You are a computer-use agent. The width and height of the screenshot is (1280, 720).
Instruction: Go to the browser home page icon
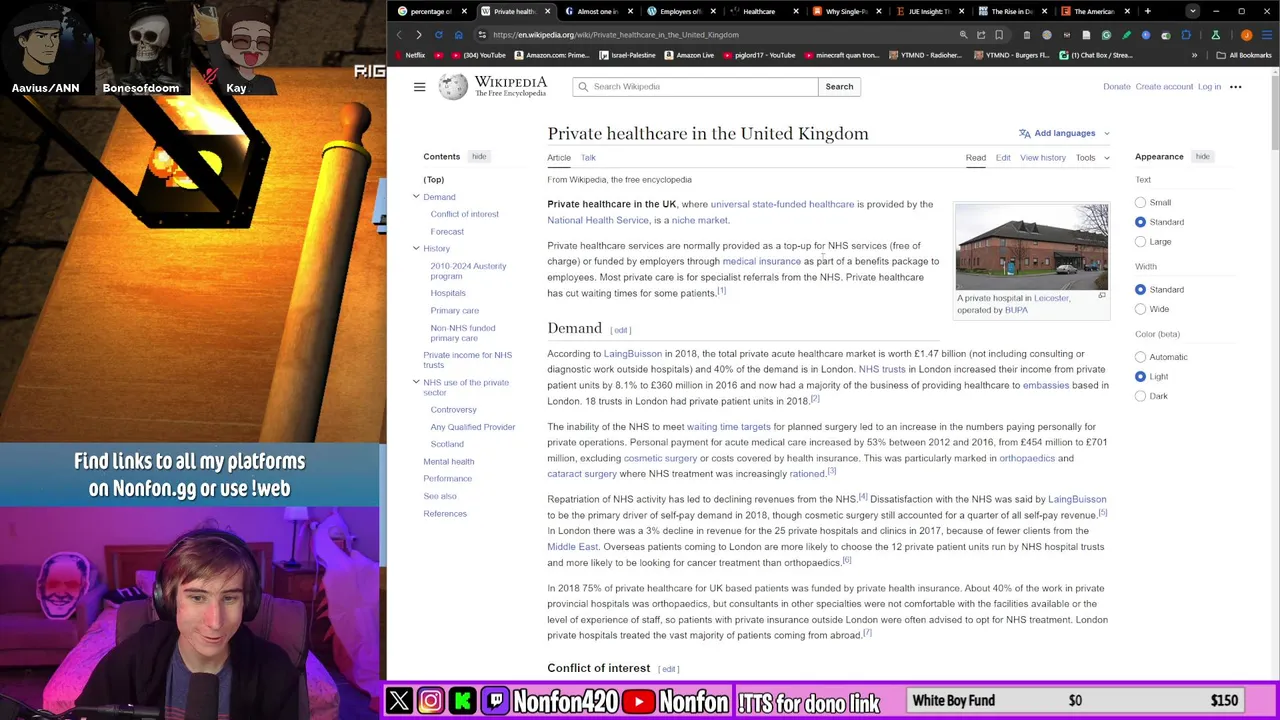[458, 35]
